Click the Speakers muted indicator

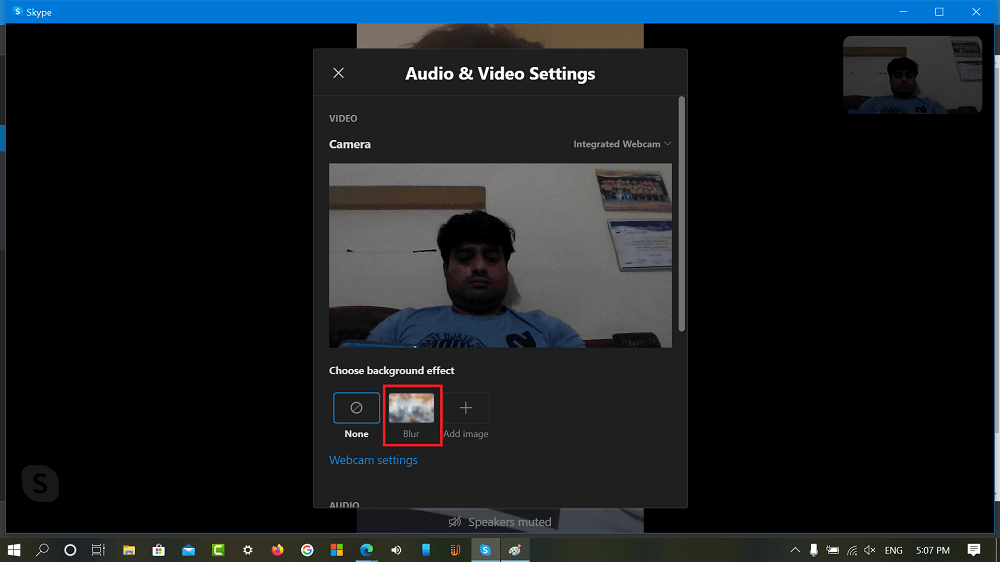point(500,522)
